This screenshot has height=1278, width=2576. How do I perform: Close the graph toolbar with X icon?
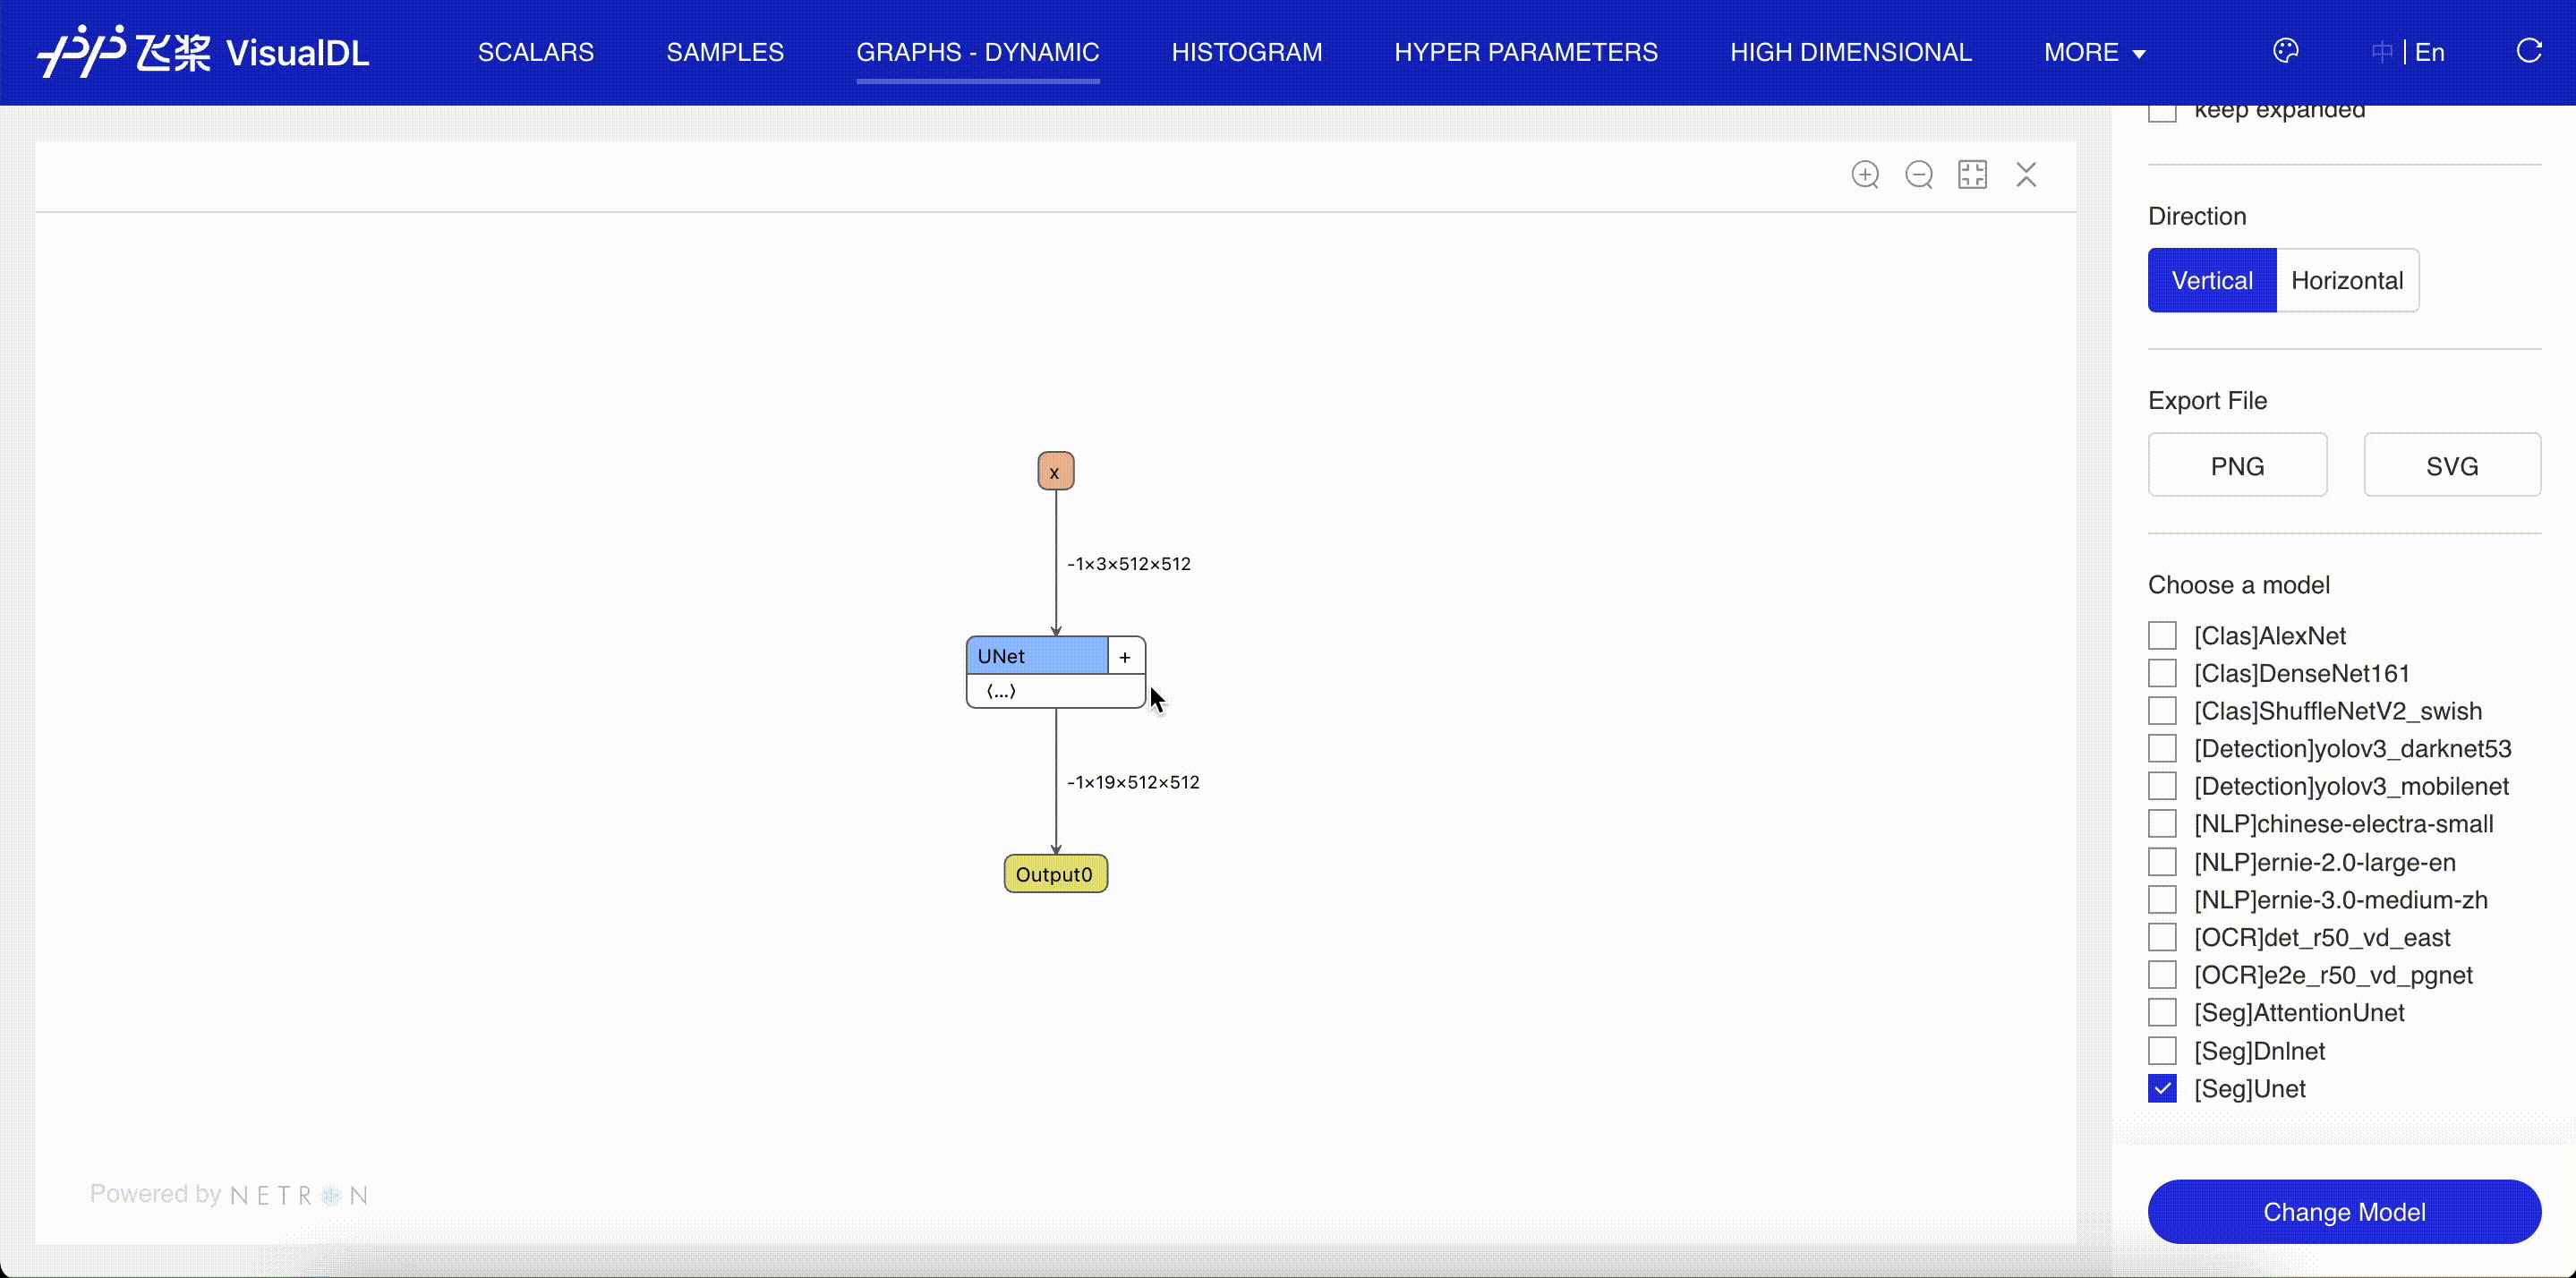coord(2026,175)
